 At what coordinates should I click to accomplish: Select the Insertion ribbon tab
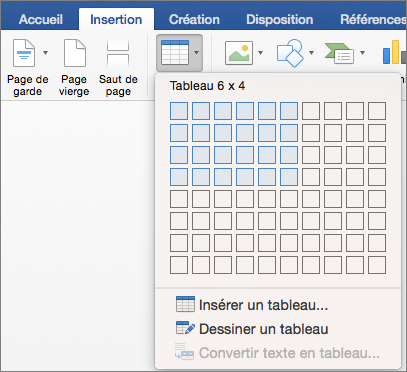(116, 19)
